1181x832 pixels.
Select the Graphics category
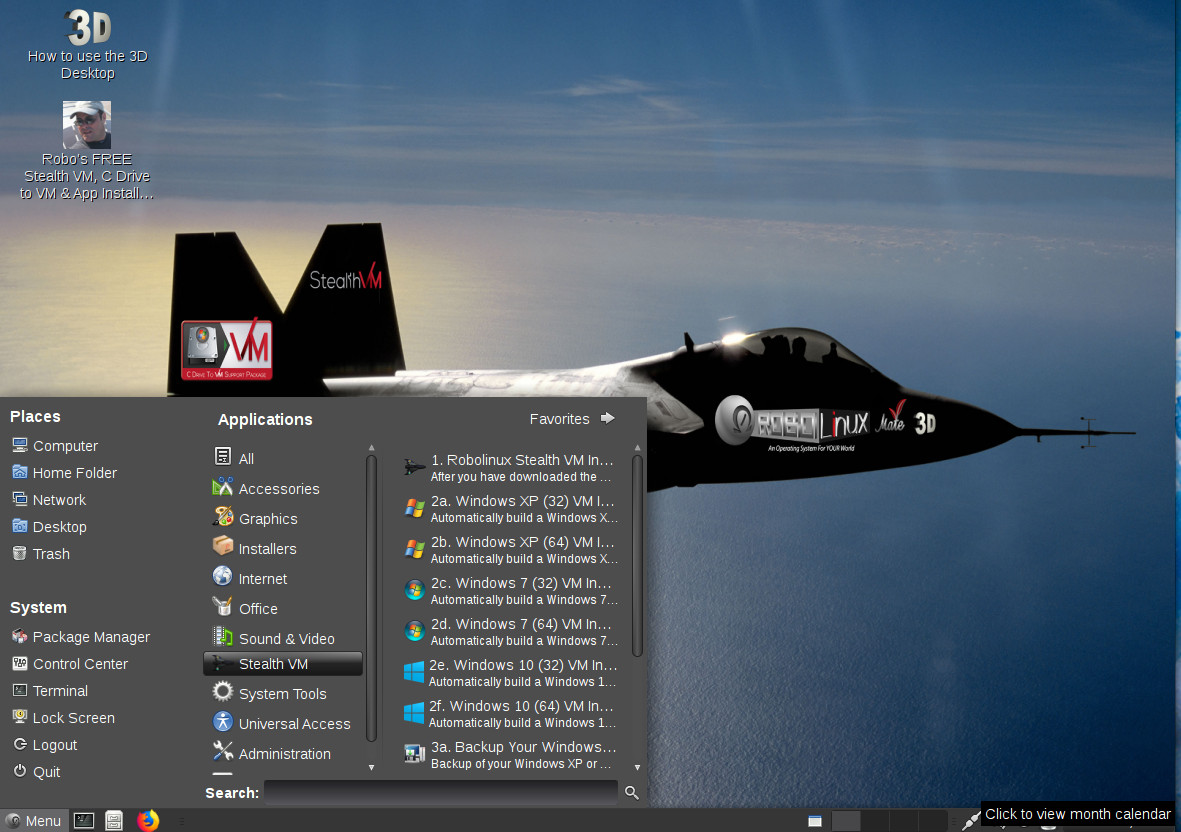pos(283,518)
